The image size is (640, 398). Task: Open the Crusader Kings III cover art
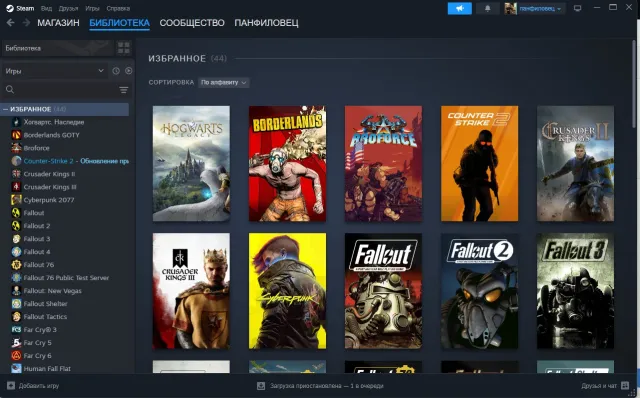[191, 291]
